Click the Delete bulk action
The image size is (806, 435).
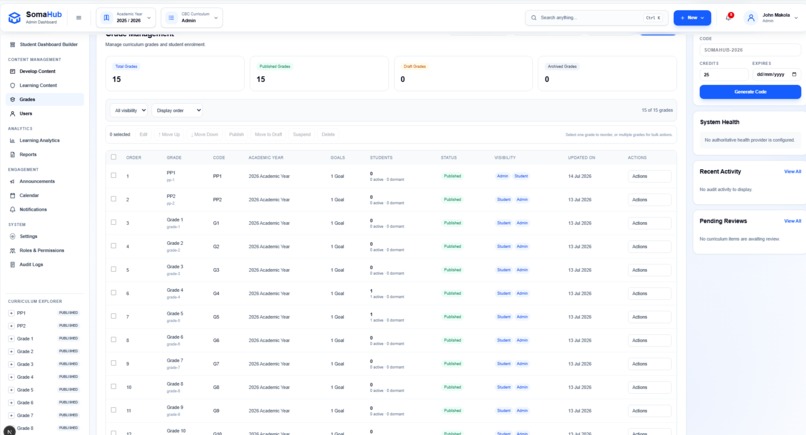click(328, 135)
